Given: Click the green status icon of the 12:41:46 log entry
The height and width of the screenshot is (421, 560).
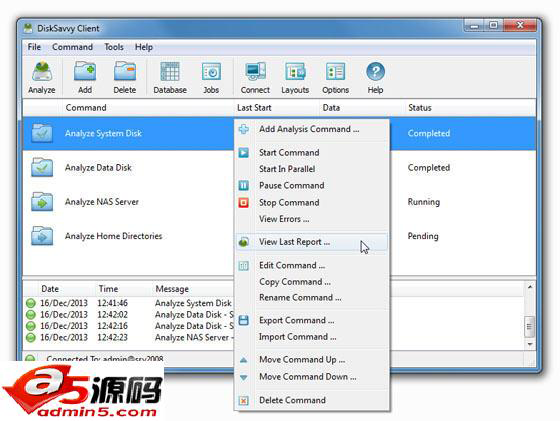Looking at the screenshot, I should (x=31, y=303).
